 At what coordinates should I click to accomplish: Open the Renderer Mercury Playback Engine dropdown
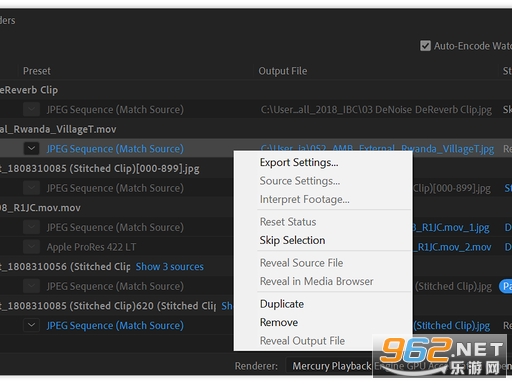398,366
